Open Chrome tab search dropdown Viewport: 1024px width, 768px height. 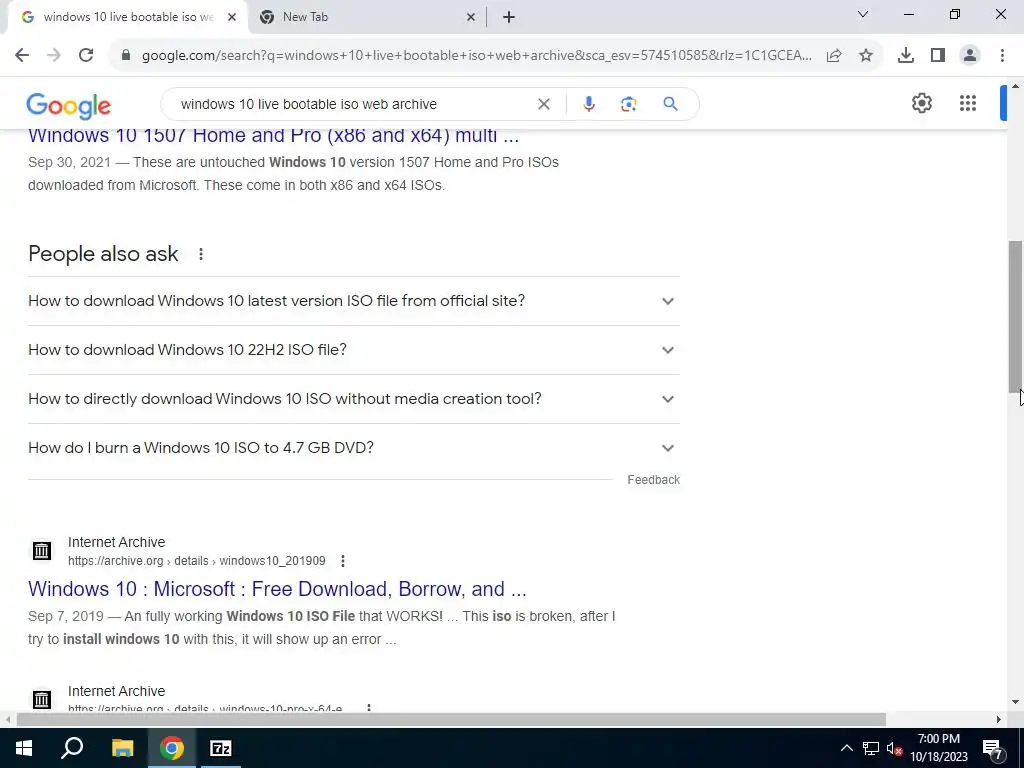(863, 14)
